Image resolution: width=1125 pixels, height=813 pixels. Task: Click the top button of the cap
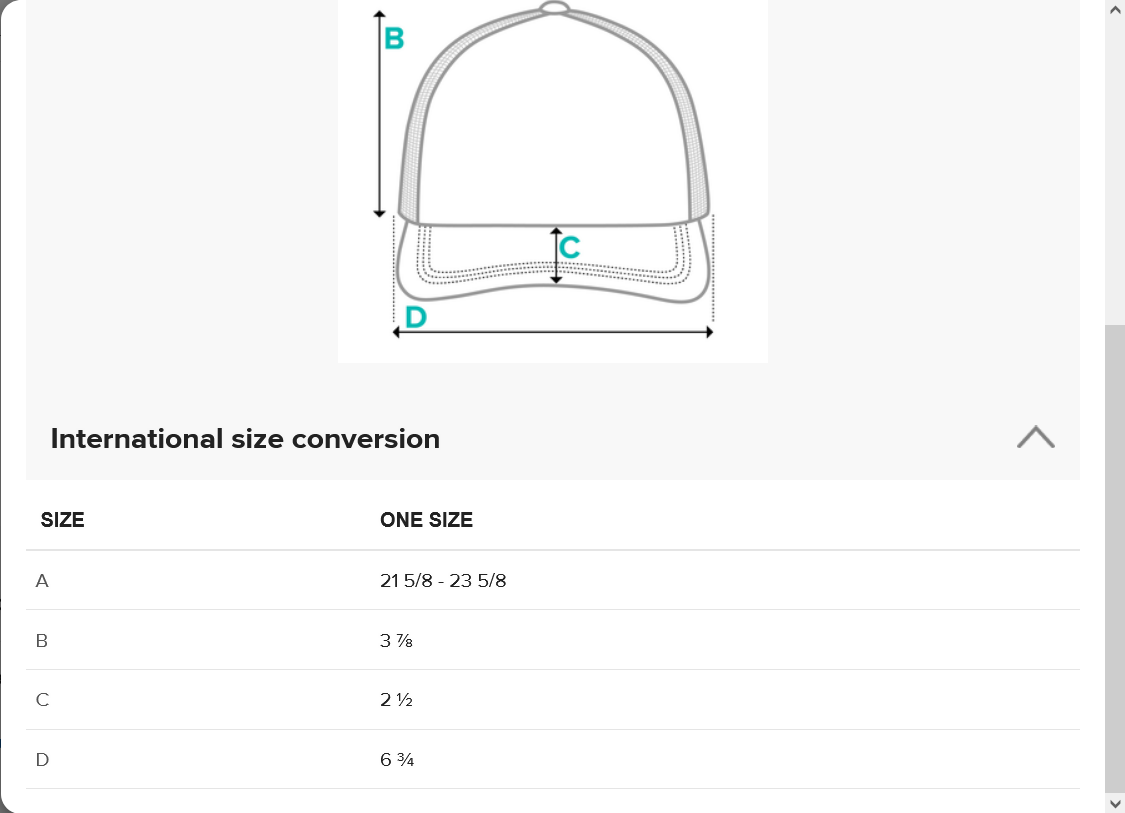(x=555, y=8)
